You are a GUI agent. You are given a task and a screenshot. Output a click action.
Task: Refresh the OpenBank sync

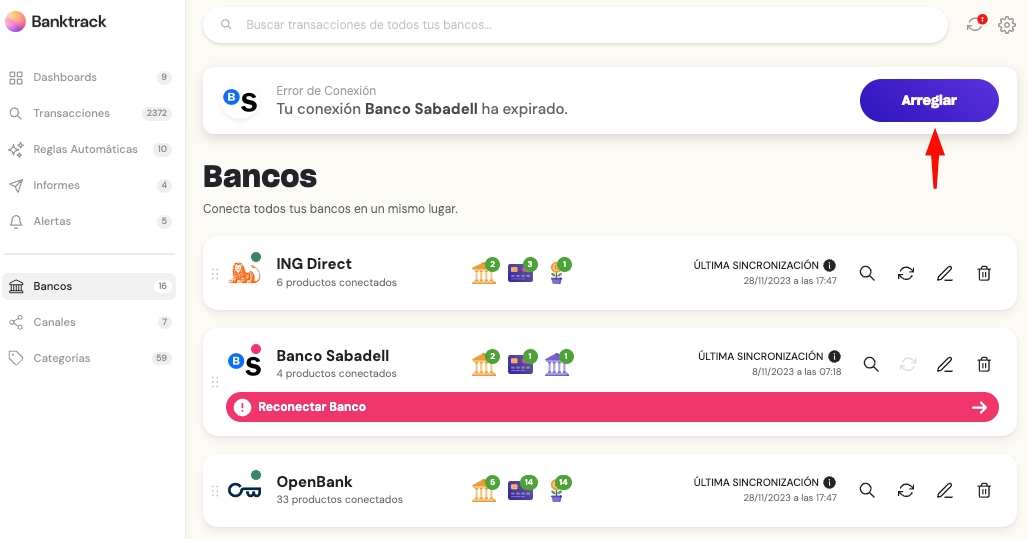tap(906, 490)
